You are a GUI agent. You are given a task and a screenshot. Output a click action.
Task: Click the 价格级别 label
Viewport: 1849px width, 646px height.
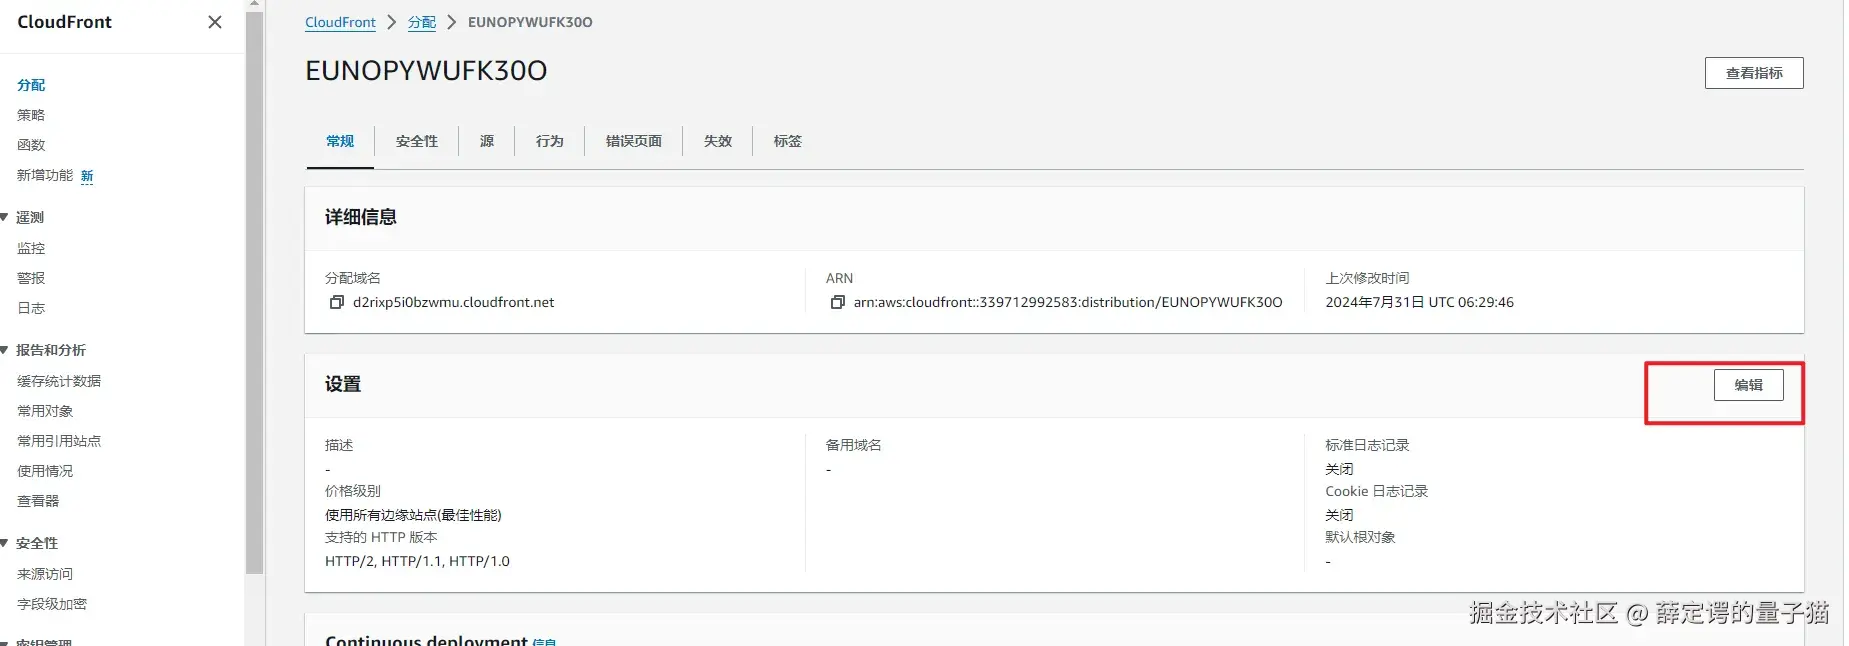(x=353, y=491)
